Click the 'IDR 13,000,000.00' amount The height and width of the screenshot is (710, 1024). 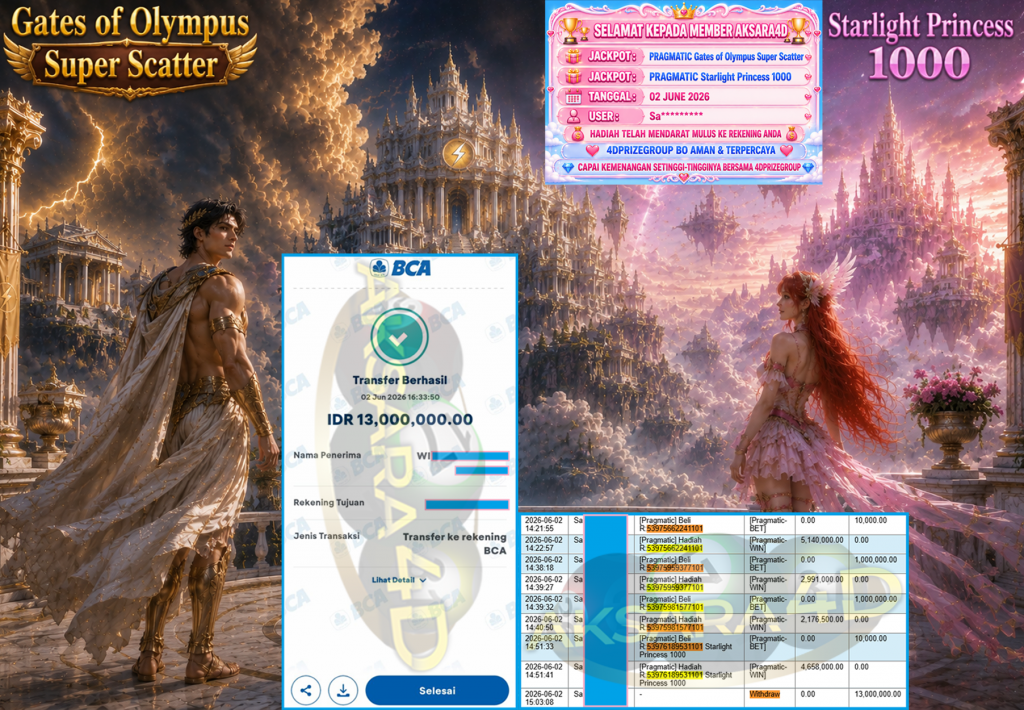click(400, 419)
